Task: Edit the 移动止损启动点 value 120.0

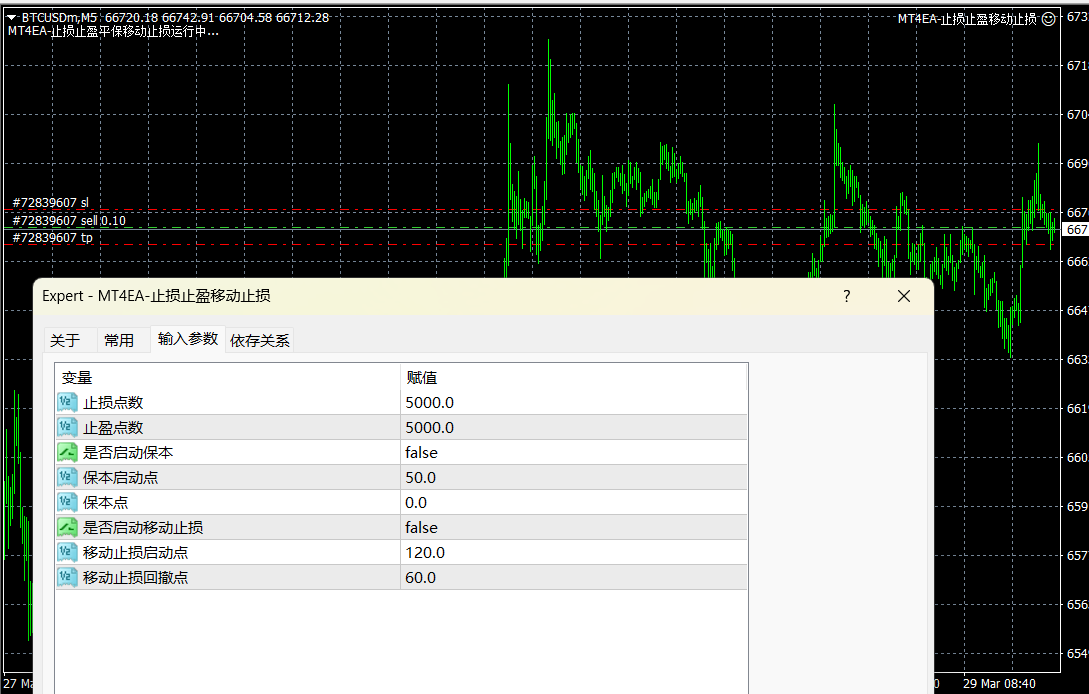Action: pyautogui.click(x=425, y=553)
